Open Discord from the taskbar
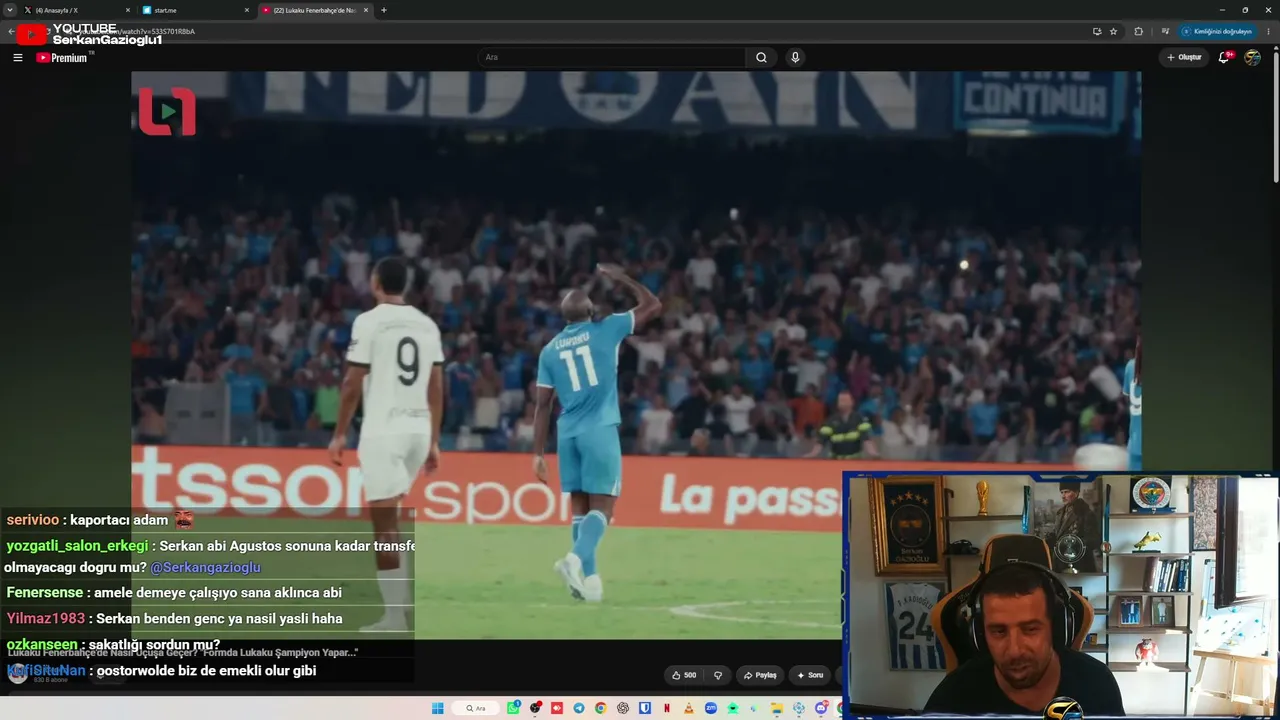The height and width of the screenshot is (720, 1280). 821,708
